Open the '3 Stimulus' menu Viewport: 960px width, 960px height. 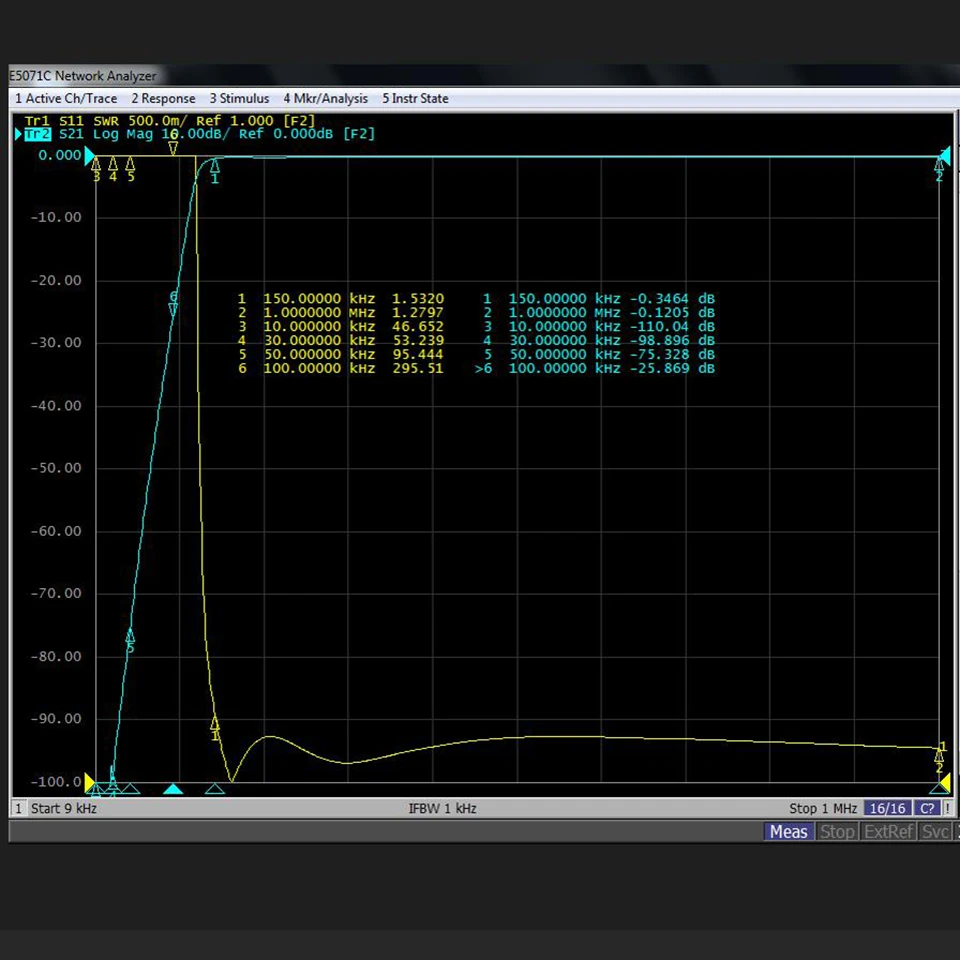point(239,99)
